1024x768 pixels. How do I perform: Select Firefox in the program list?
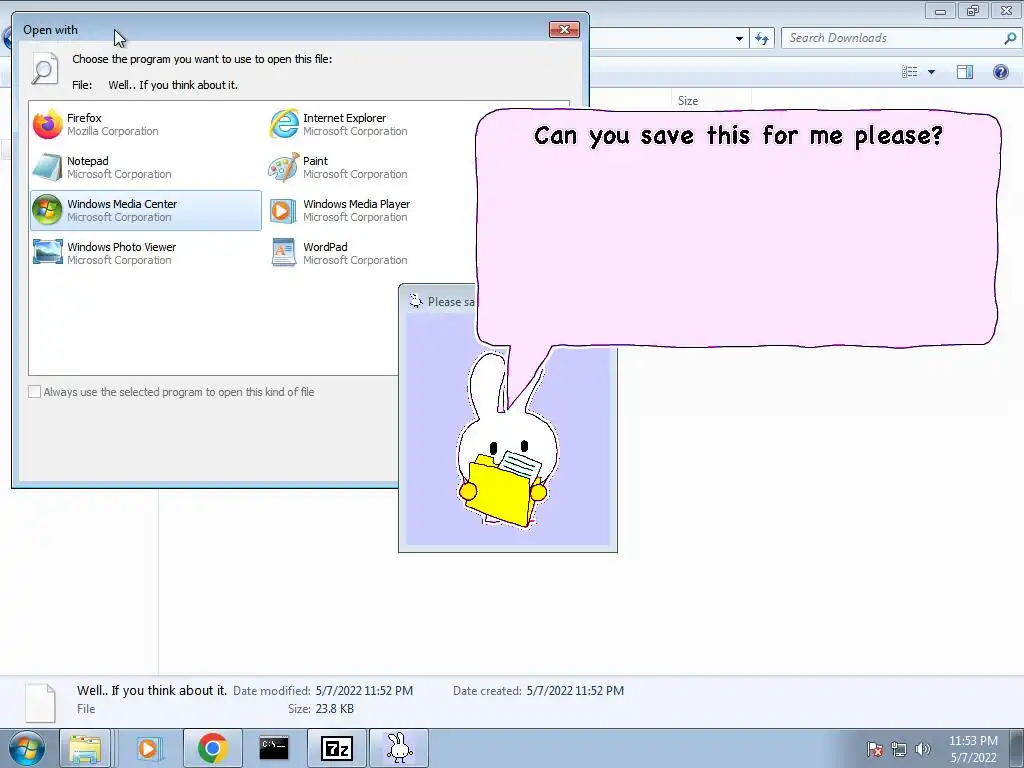pos(145,124)
